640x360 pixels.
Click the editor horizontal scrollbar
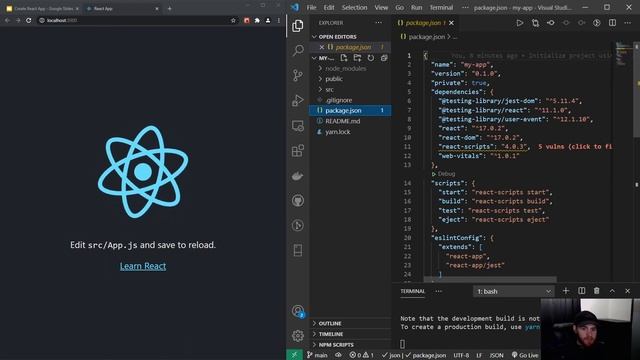coord(490,280)
